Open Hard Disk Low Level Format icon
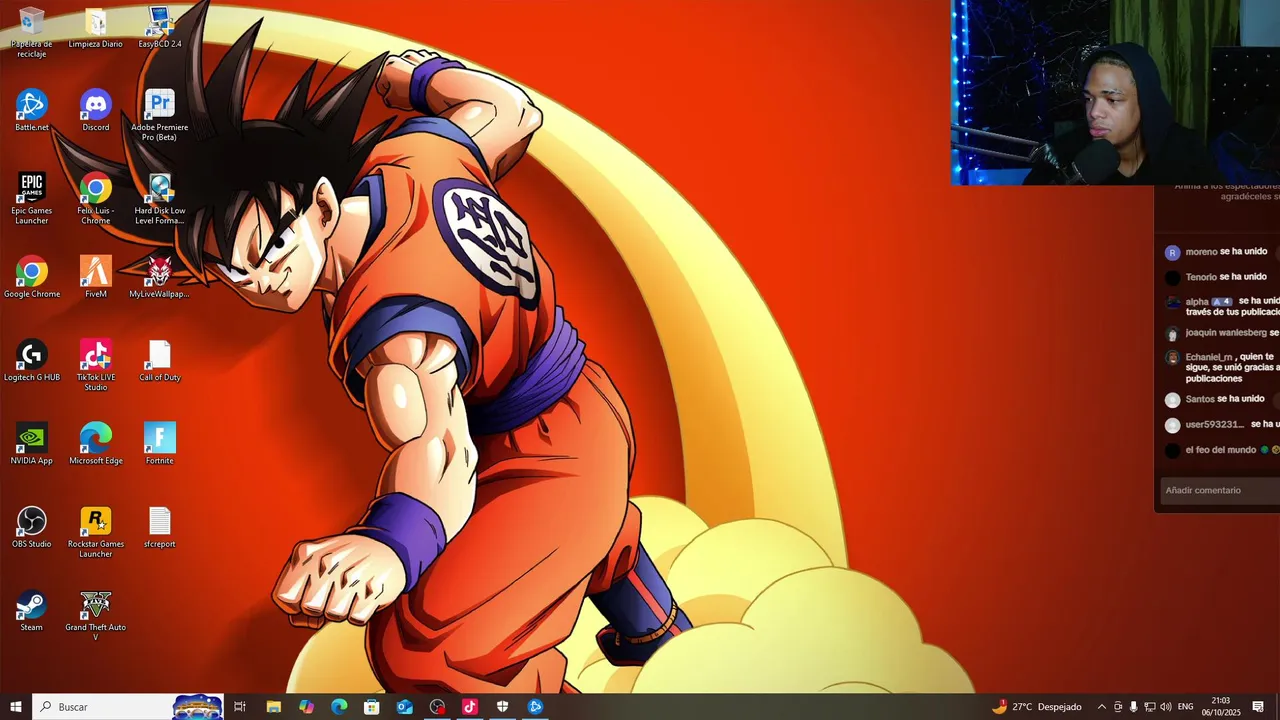The width and height of the screenshot is (1280, 720). 160,198
